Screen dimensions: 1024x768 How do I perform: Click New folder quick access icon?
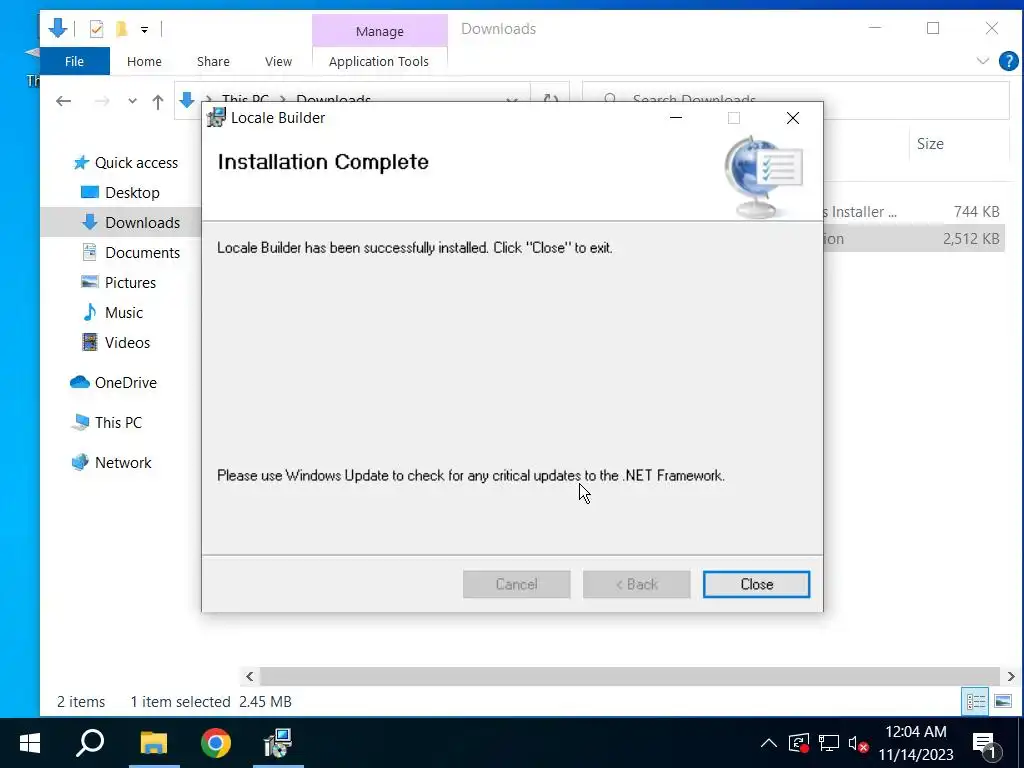pyautogui.click(x=121, y=29)
